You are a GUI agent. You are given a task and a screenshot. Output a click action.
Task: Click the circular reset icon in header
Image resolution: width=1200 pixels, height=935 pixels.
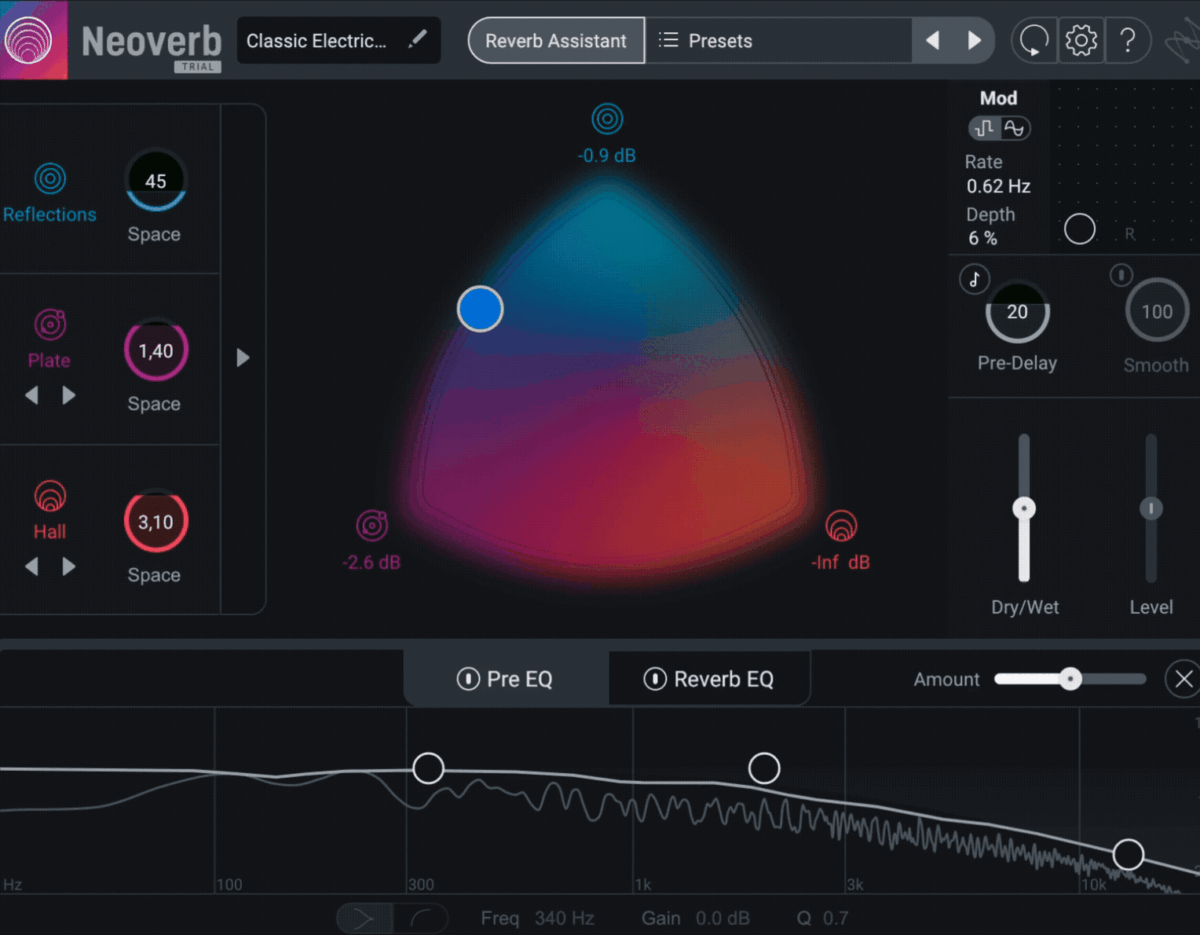coord(1034,41)
